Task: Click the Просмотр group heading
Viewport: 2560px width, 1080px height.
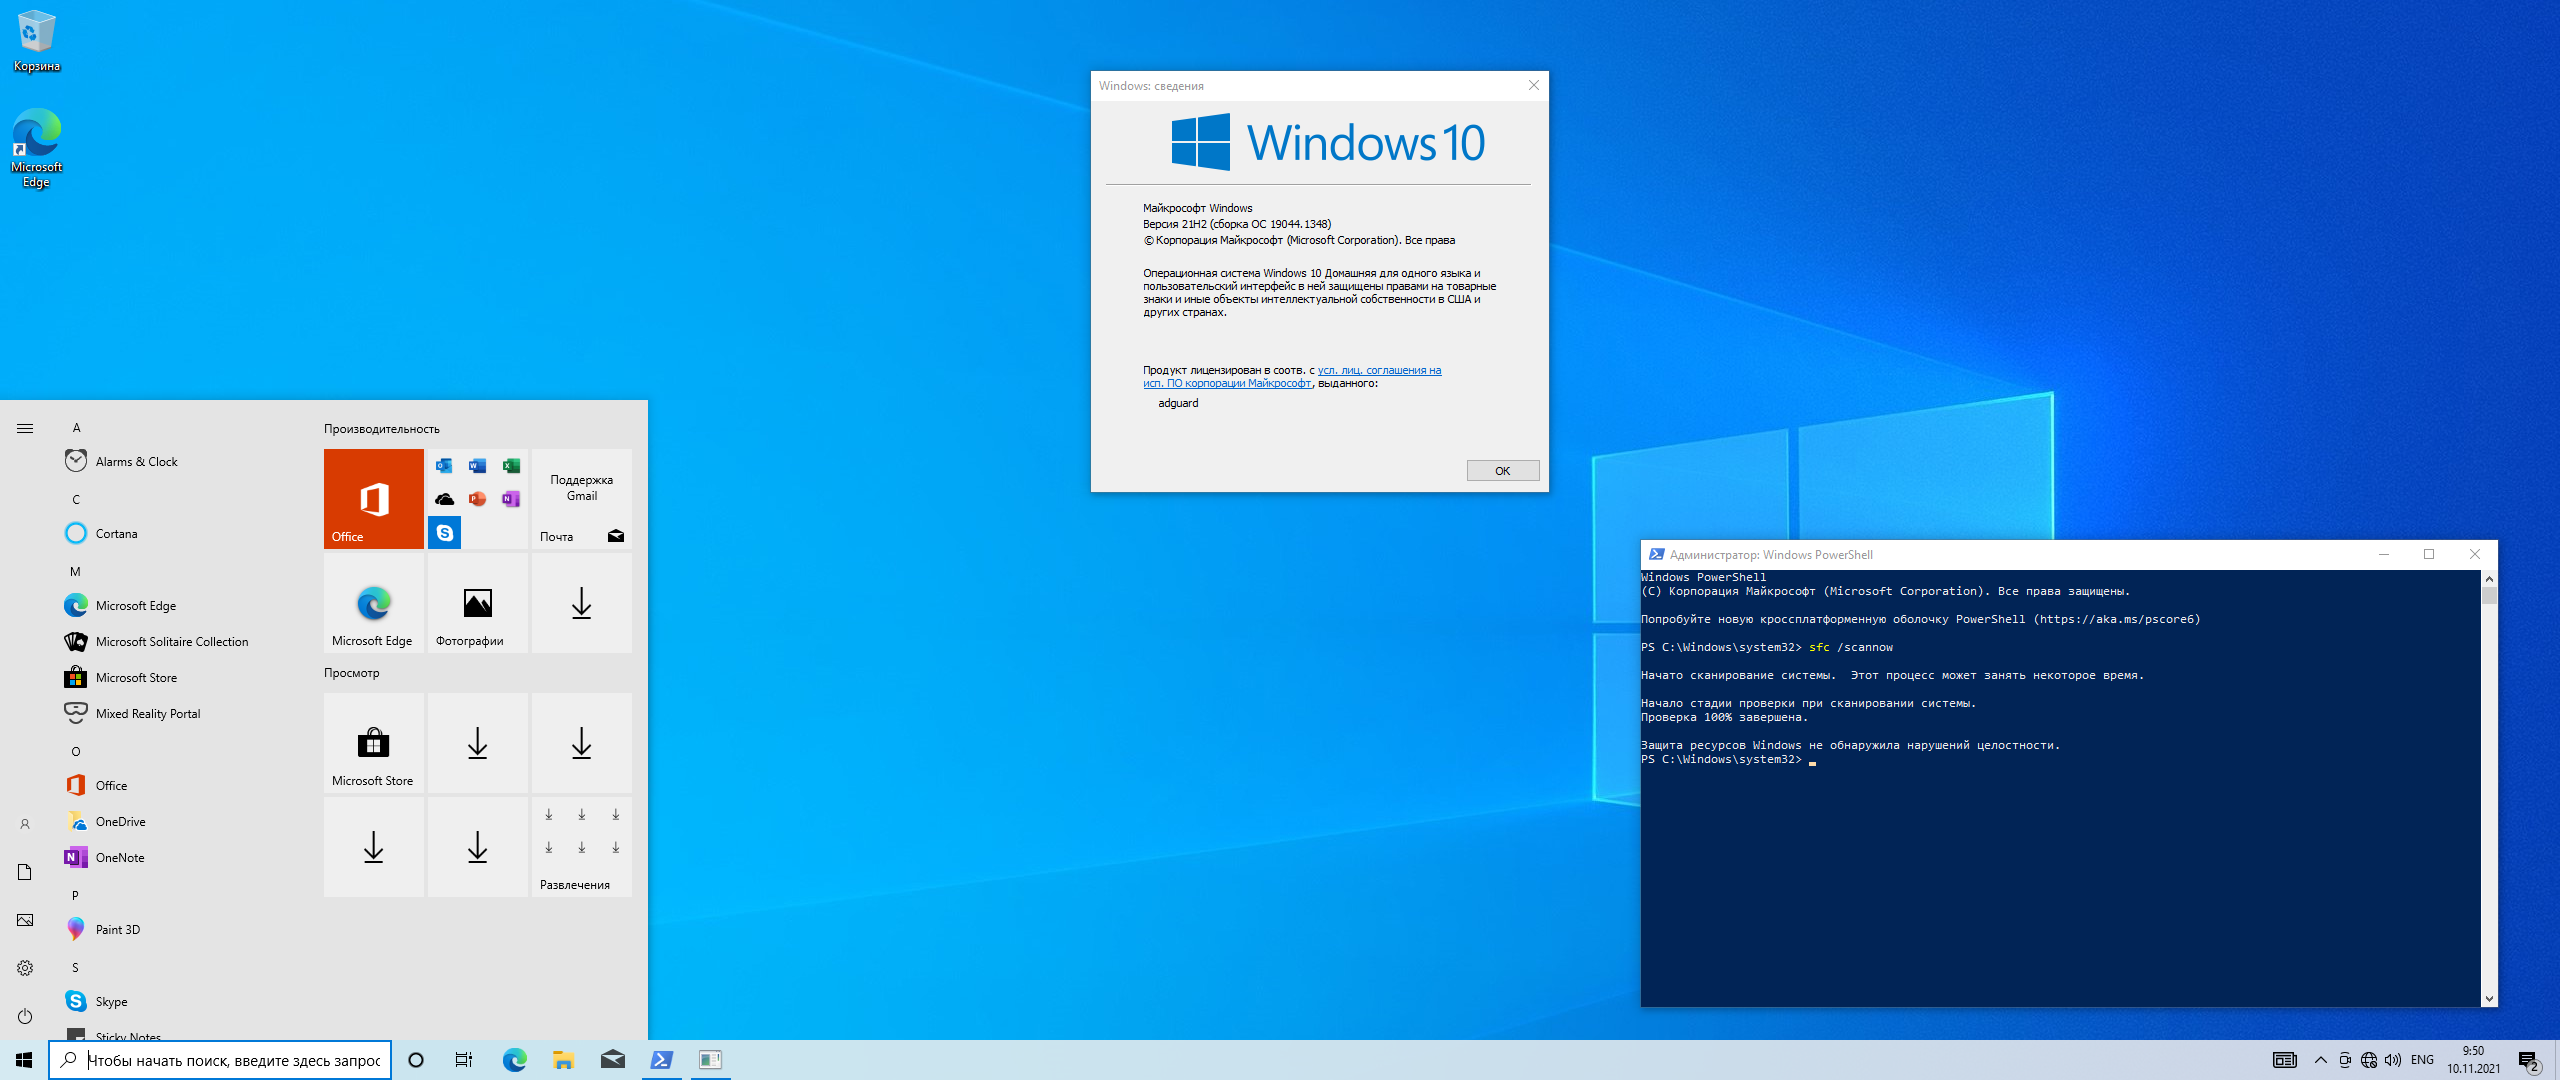Action: [x=351, y=673]
